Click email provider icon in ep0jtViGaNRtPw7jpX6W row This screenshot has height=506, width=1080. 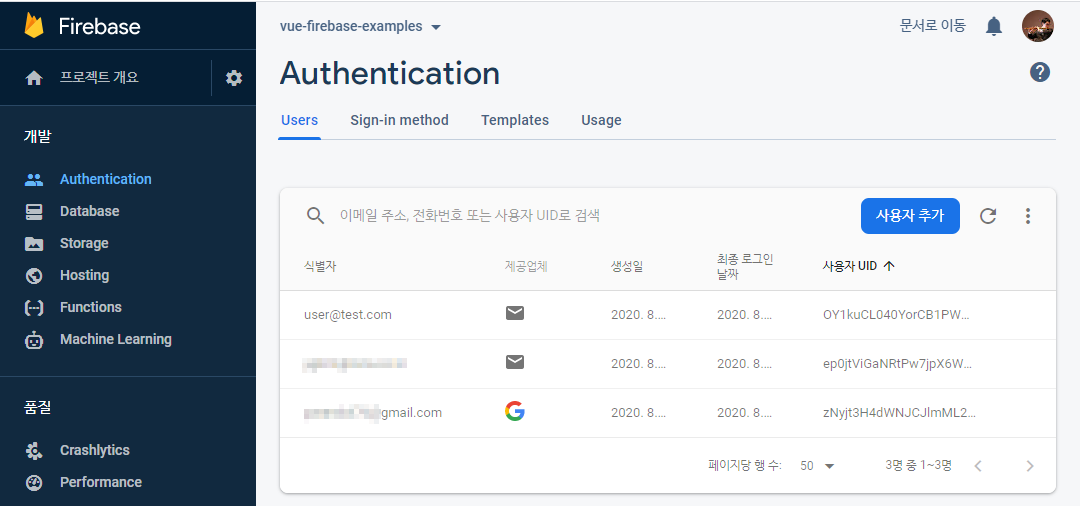(515, 362)
